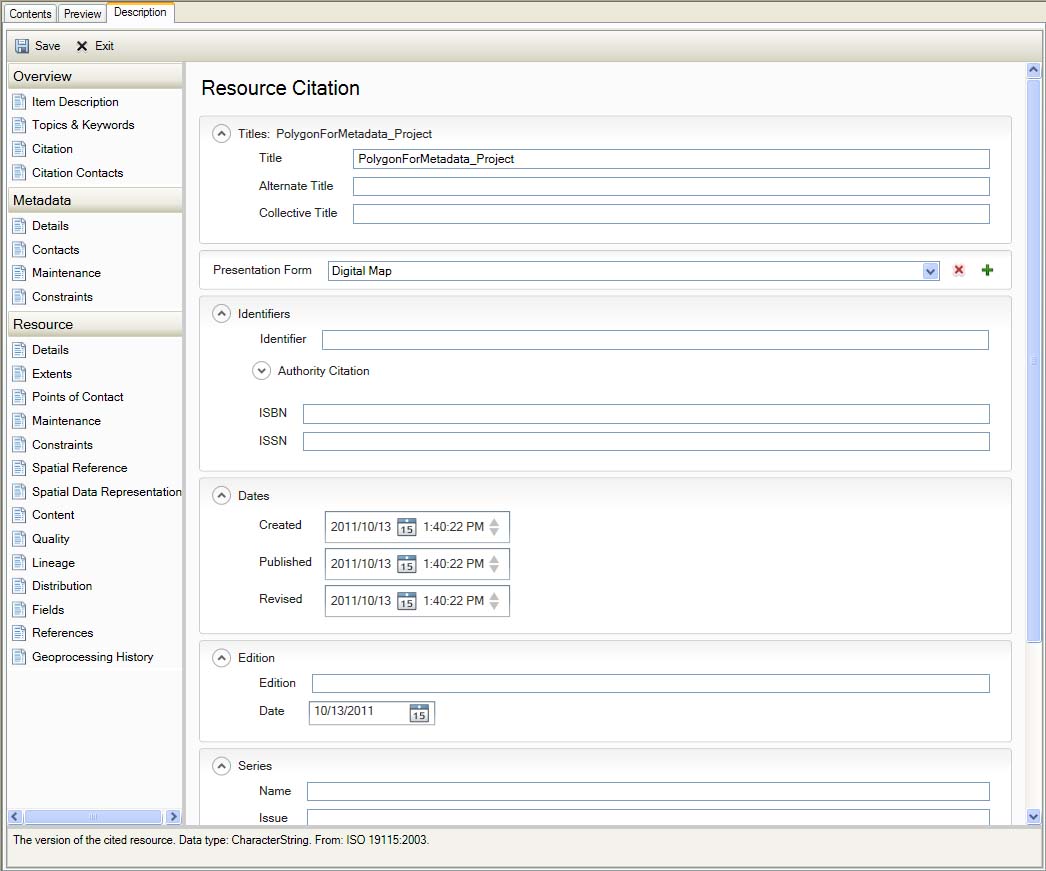This screenshot has width=1046, height=871.
Task: Switch to the Preview tab
Action: pyautogui.click(x=82, y=14)
